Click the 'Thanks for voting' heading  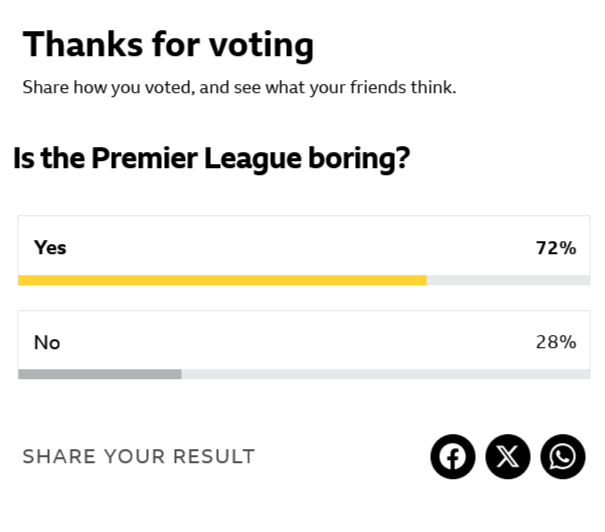pyautogui.click(x=168, y=46)
